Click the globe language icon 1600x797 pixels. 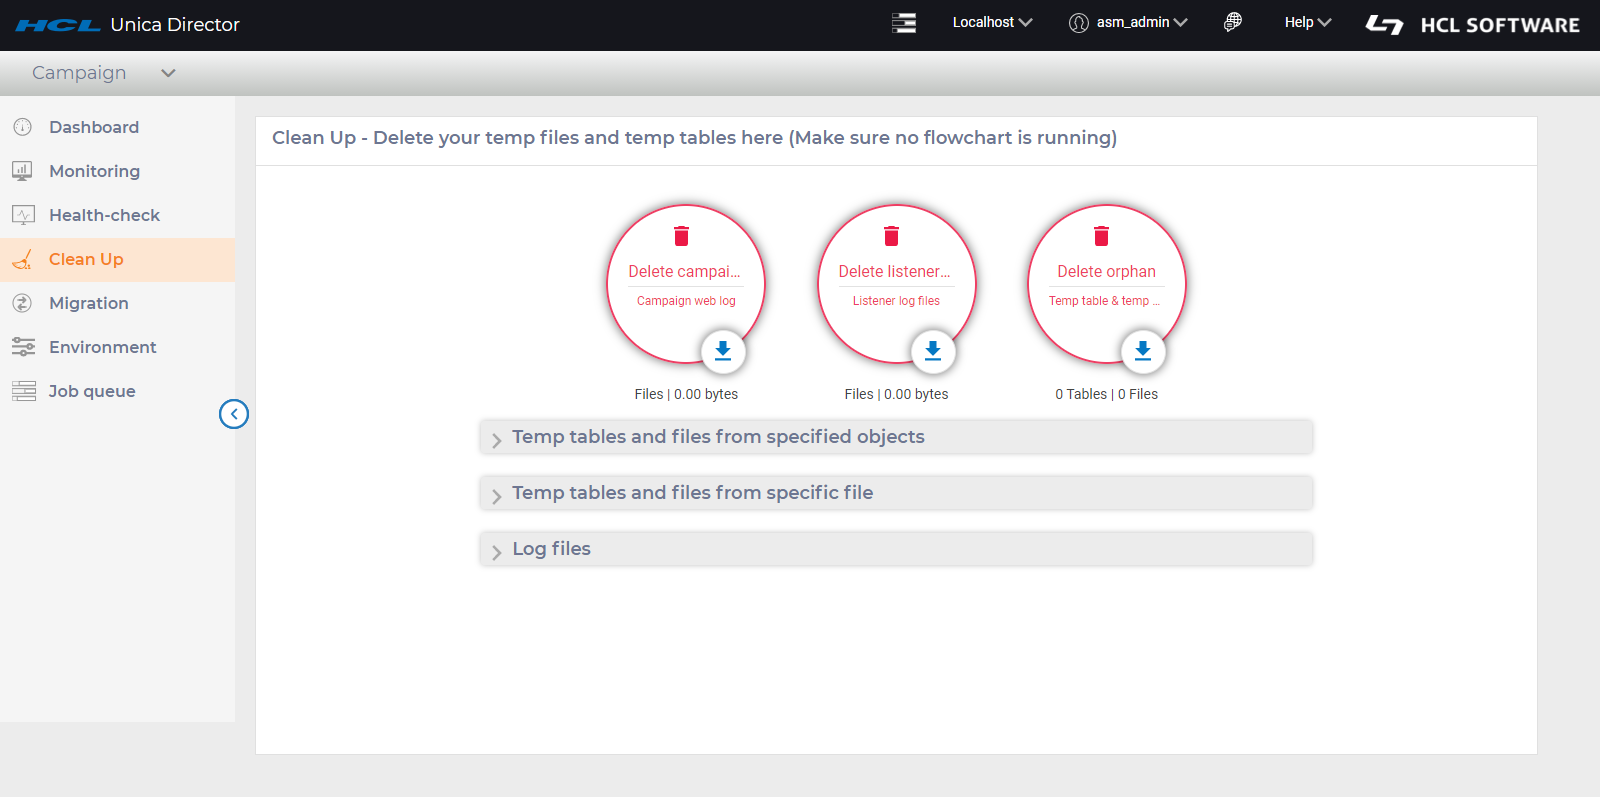point(1233,22)
